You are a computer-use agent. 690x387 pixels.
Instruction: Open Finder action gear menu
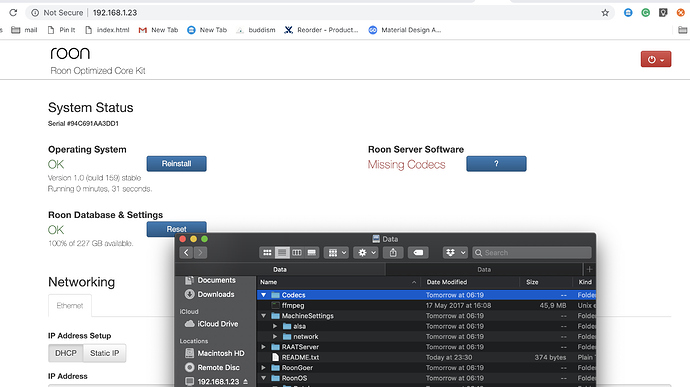(x=366, y=253)
